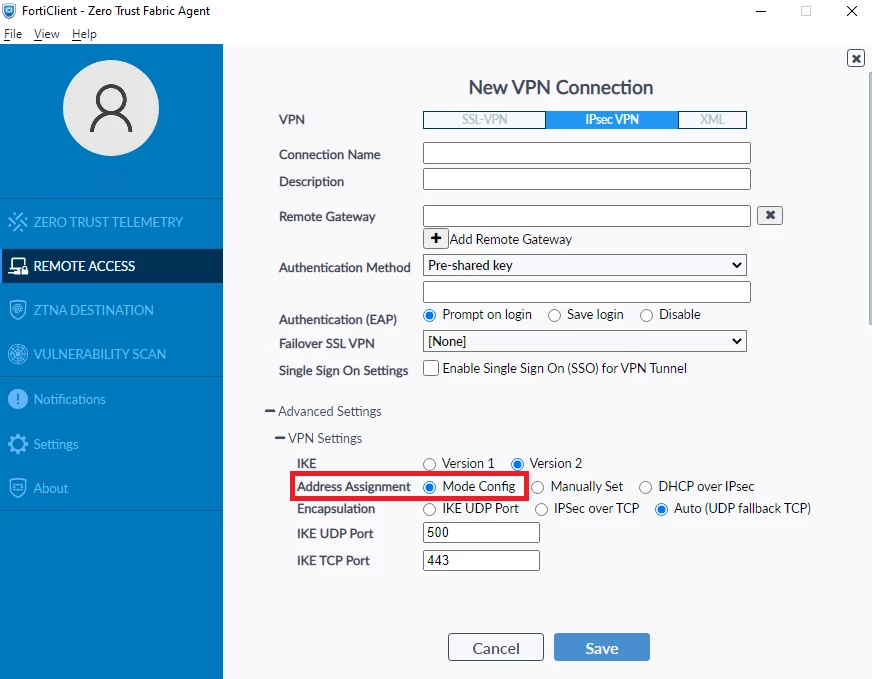Click the Add Remote Gateway label
Image resolution: width=872 pixels, height=679 pixels.
point(511,239)
